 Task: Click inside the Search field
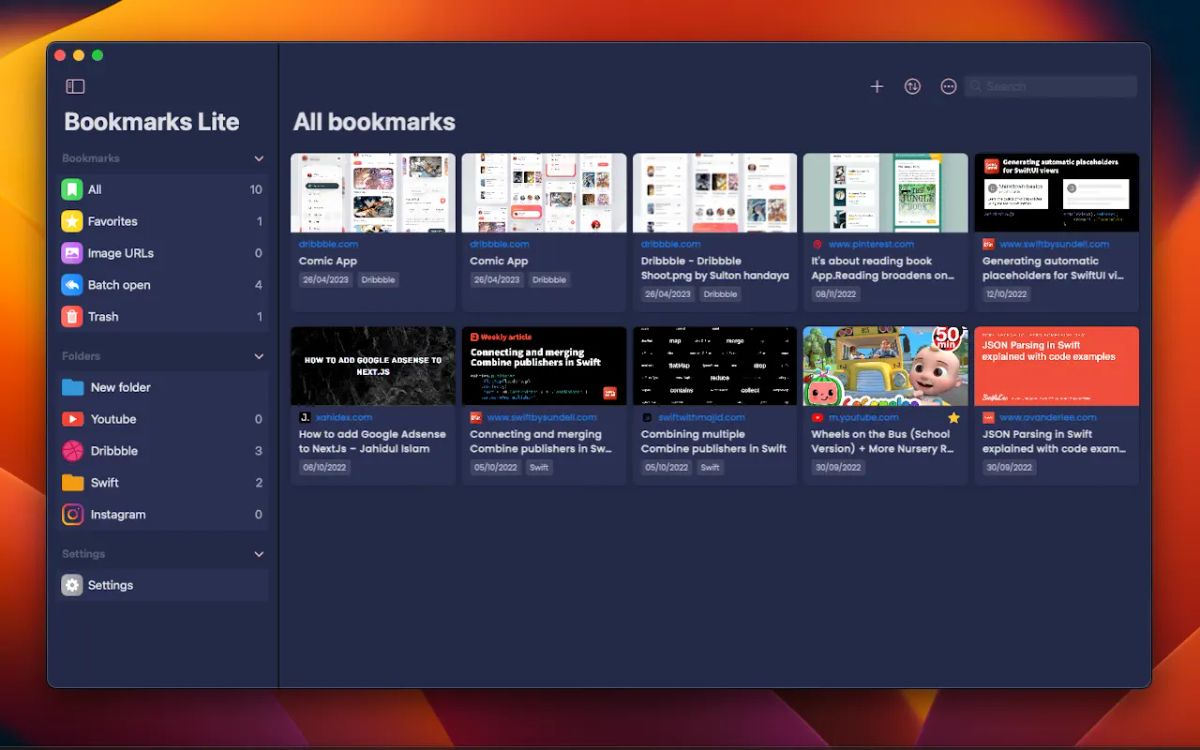1050,86
